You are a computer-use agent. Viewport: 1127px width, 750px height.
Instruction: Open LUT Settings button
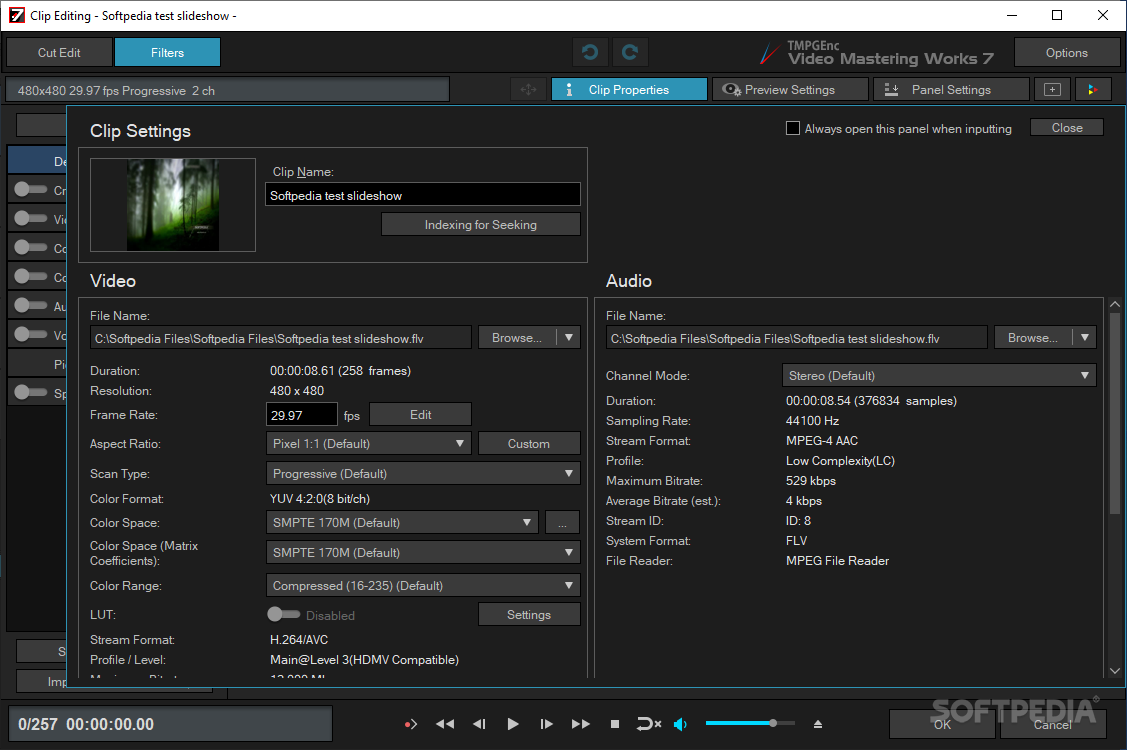tap(528, 614)
